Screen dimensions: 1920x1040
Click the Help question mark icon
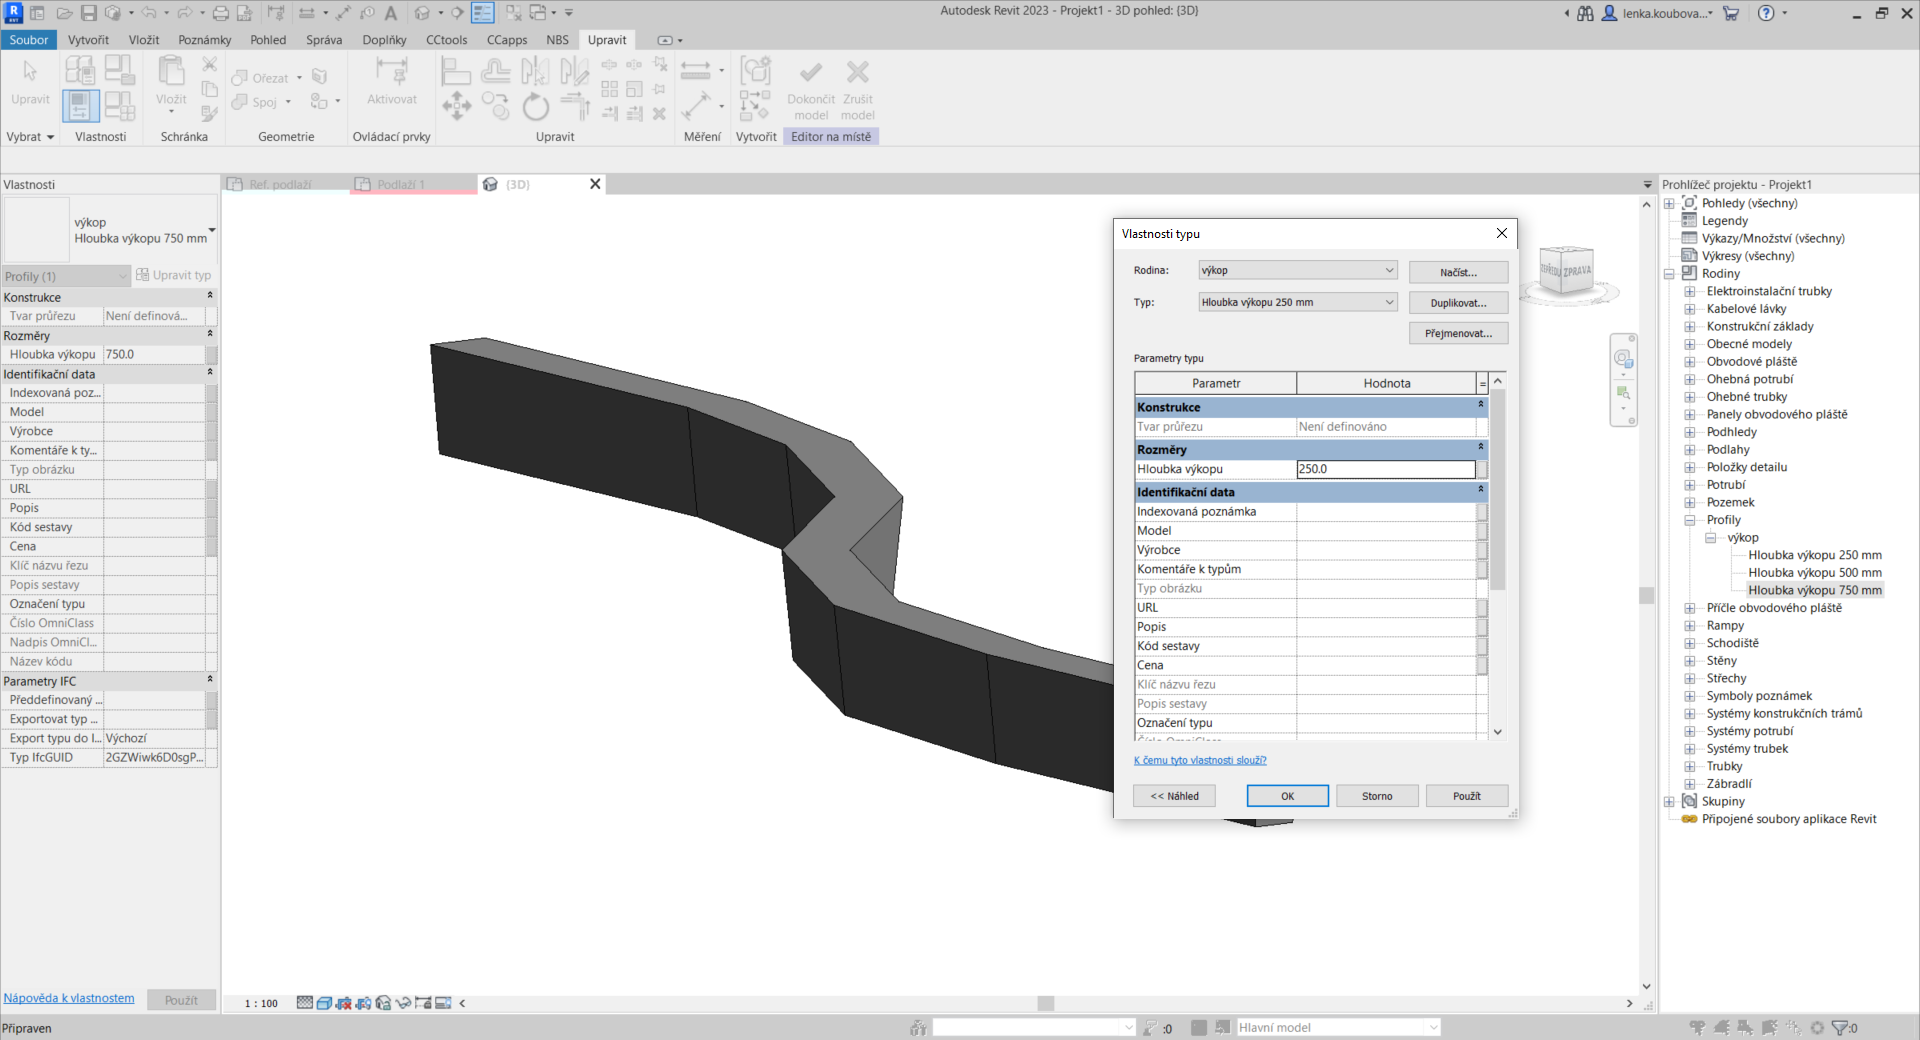point(1766,13)
